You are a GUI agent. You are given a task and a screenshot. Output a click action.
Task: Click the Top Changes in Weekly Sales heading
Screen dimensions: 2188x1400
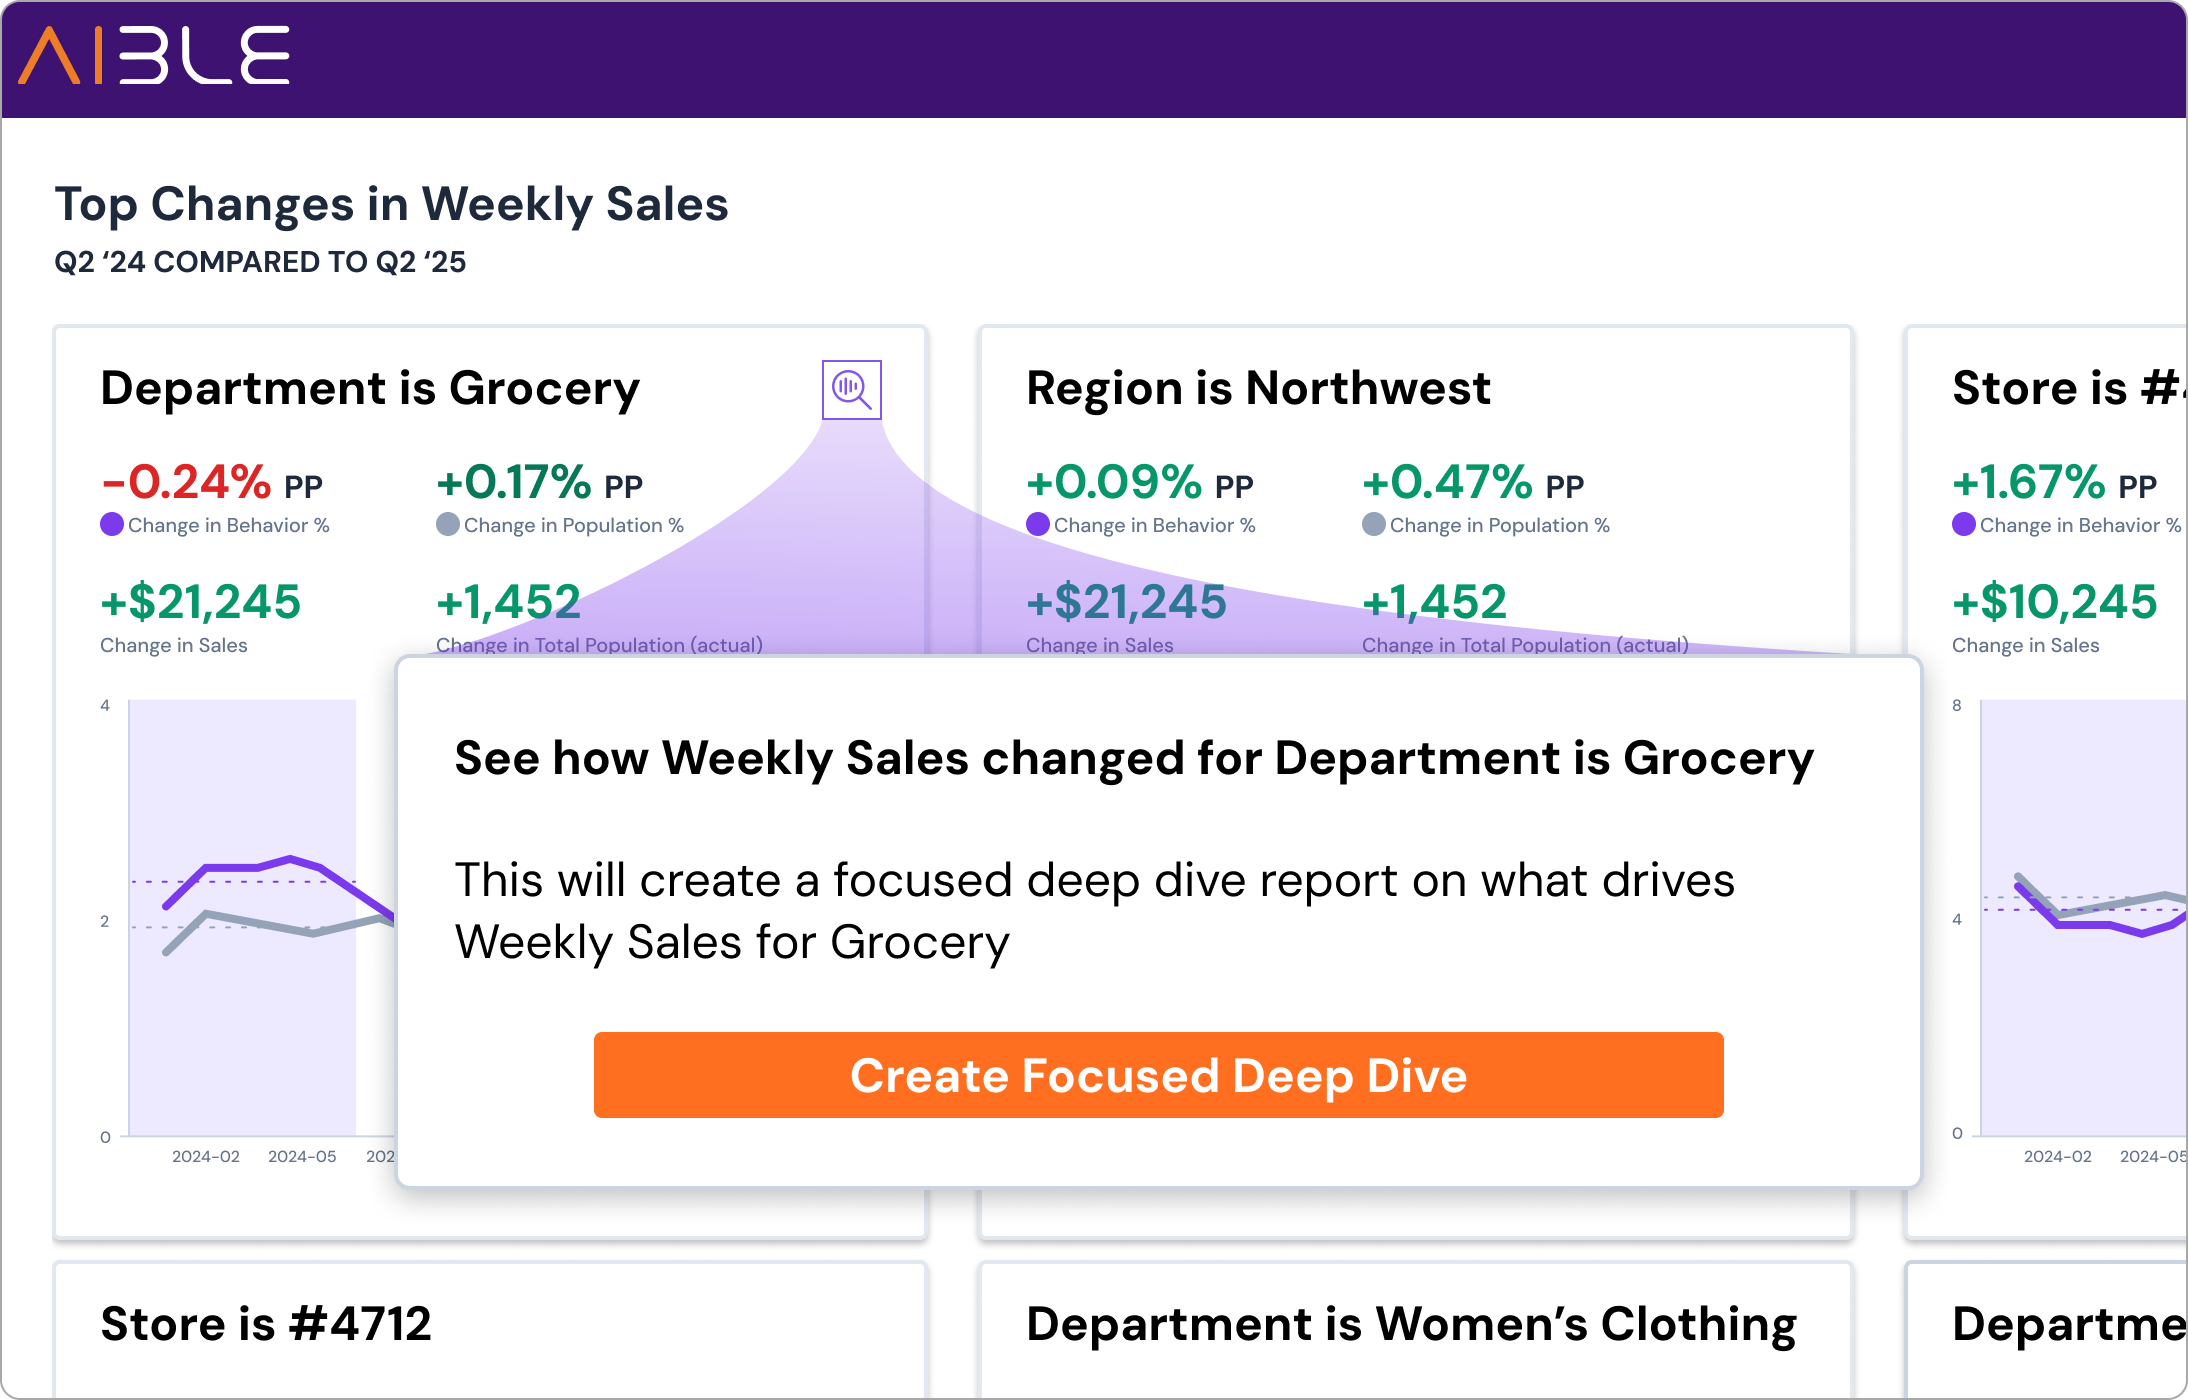(x=391, y=205)
